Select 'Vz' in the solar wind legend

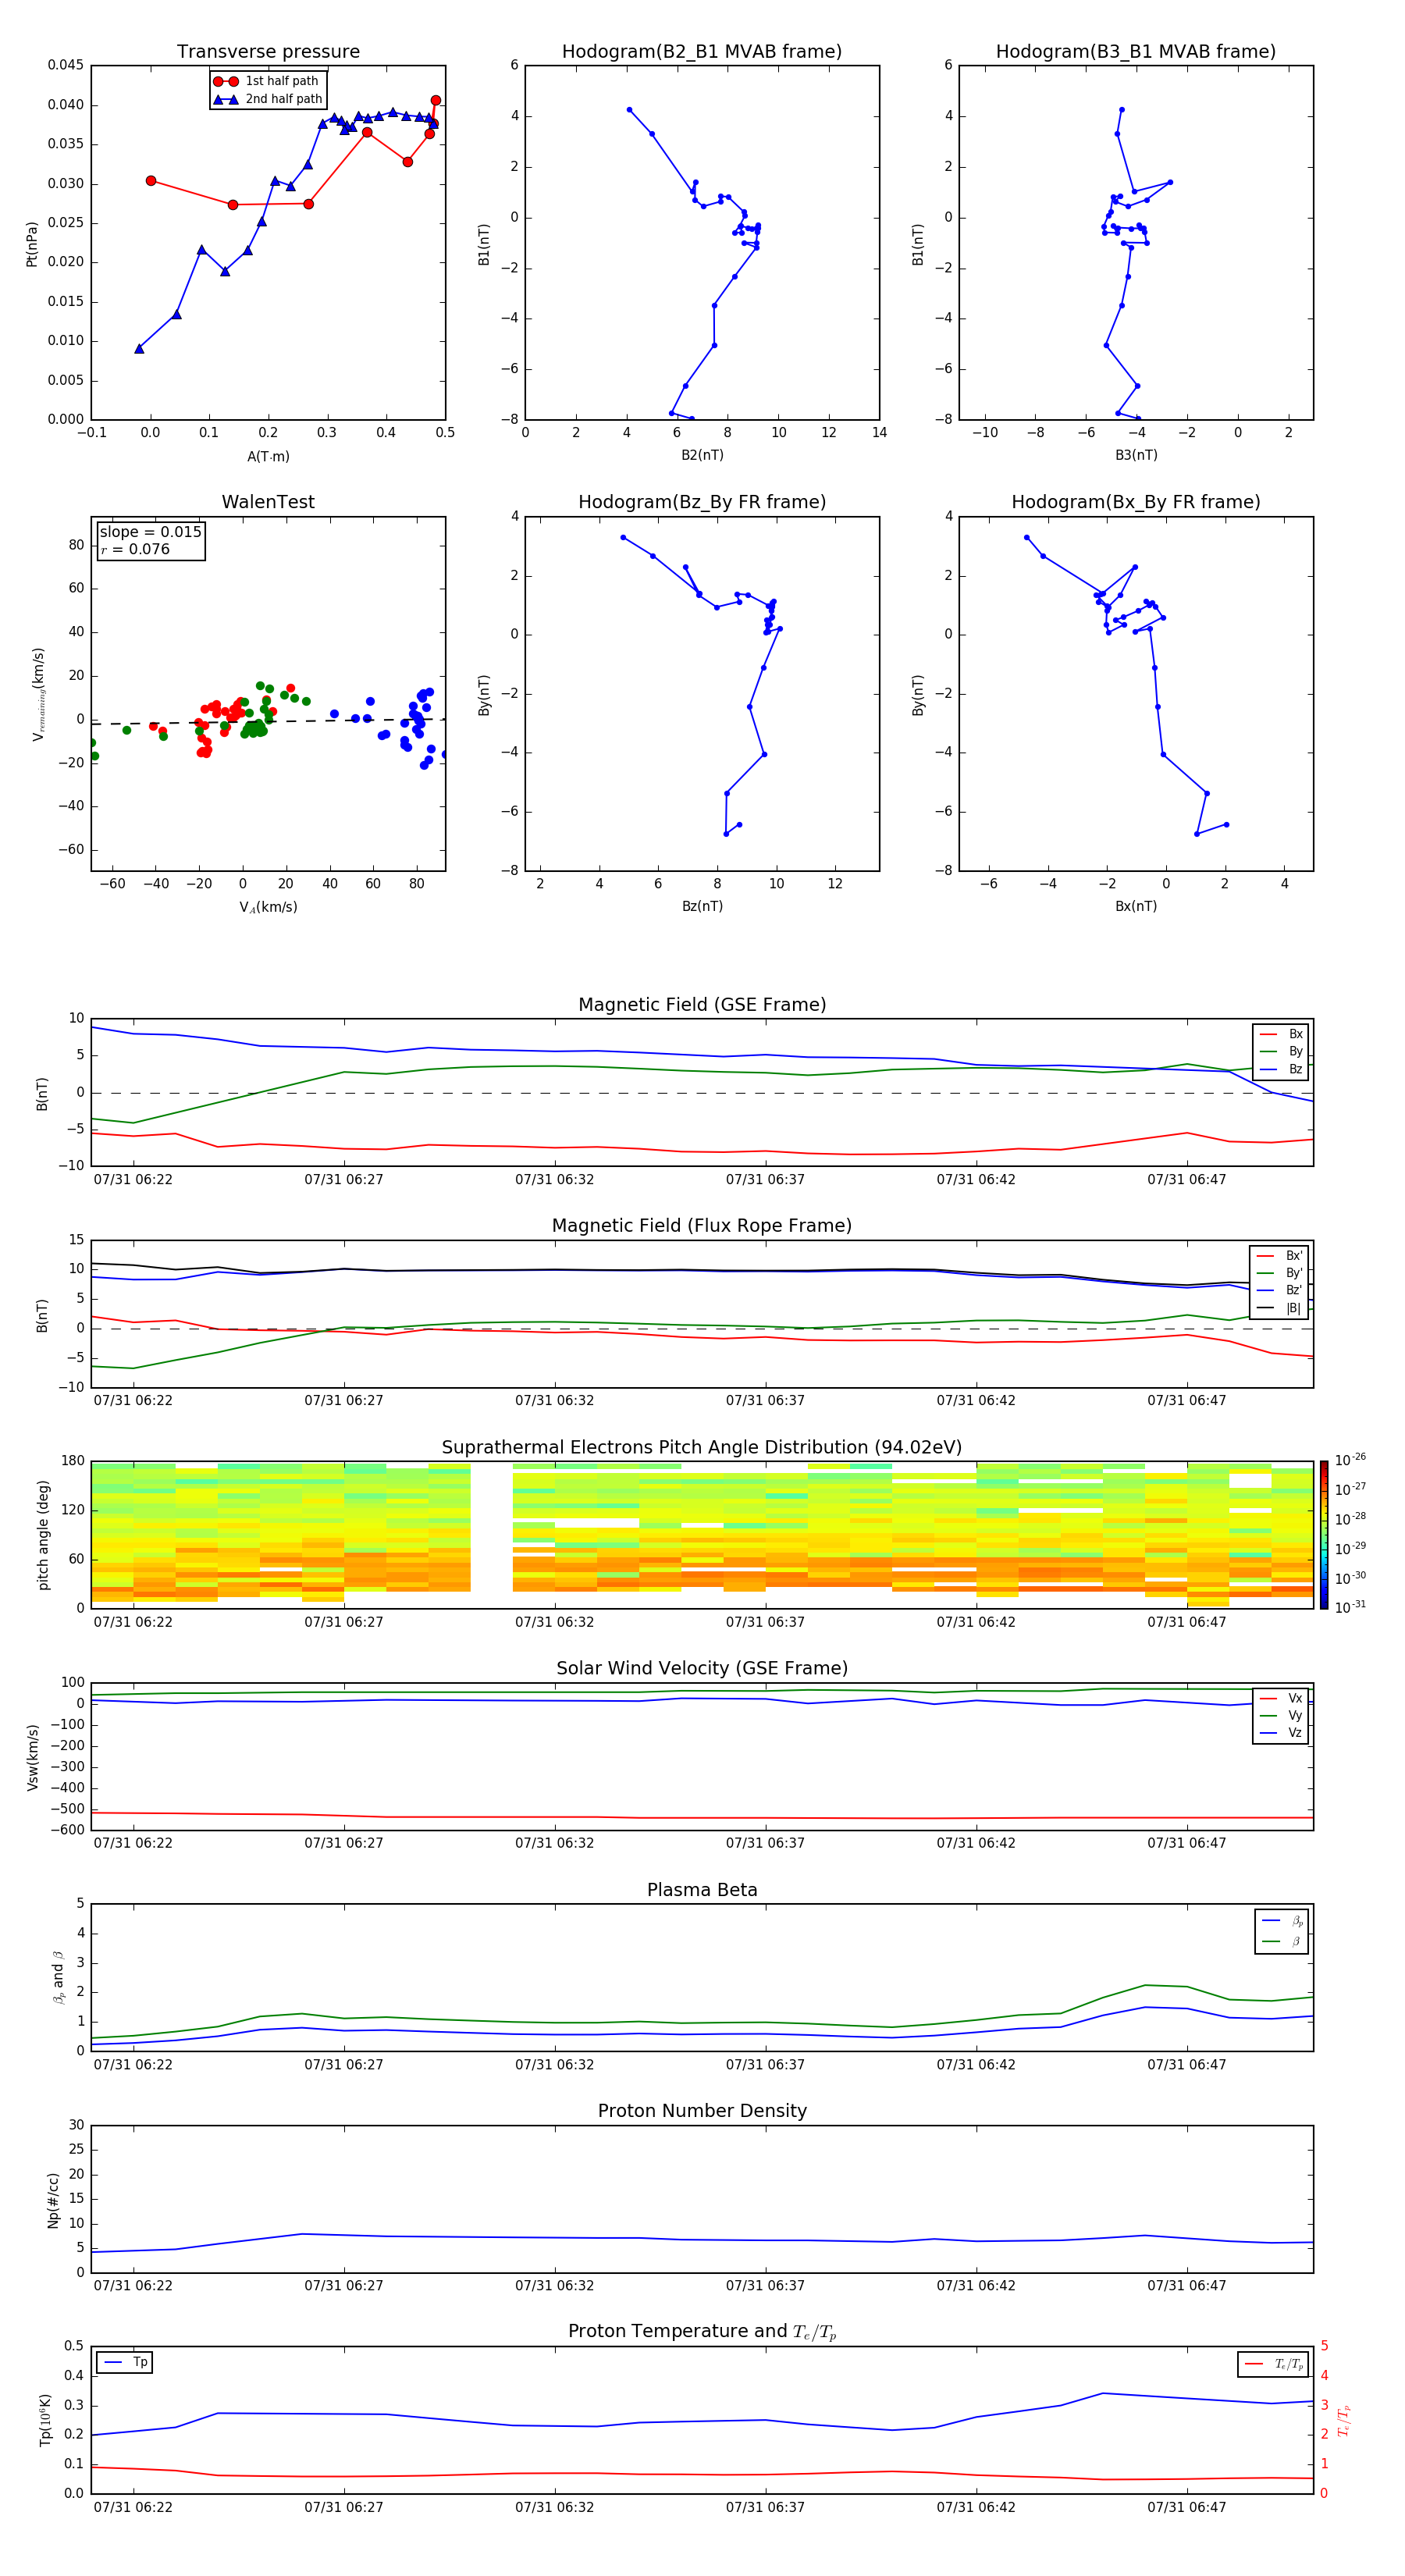coord(1281,1733)
